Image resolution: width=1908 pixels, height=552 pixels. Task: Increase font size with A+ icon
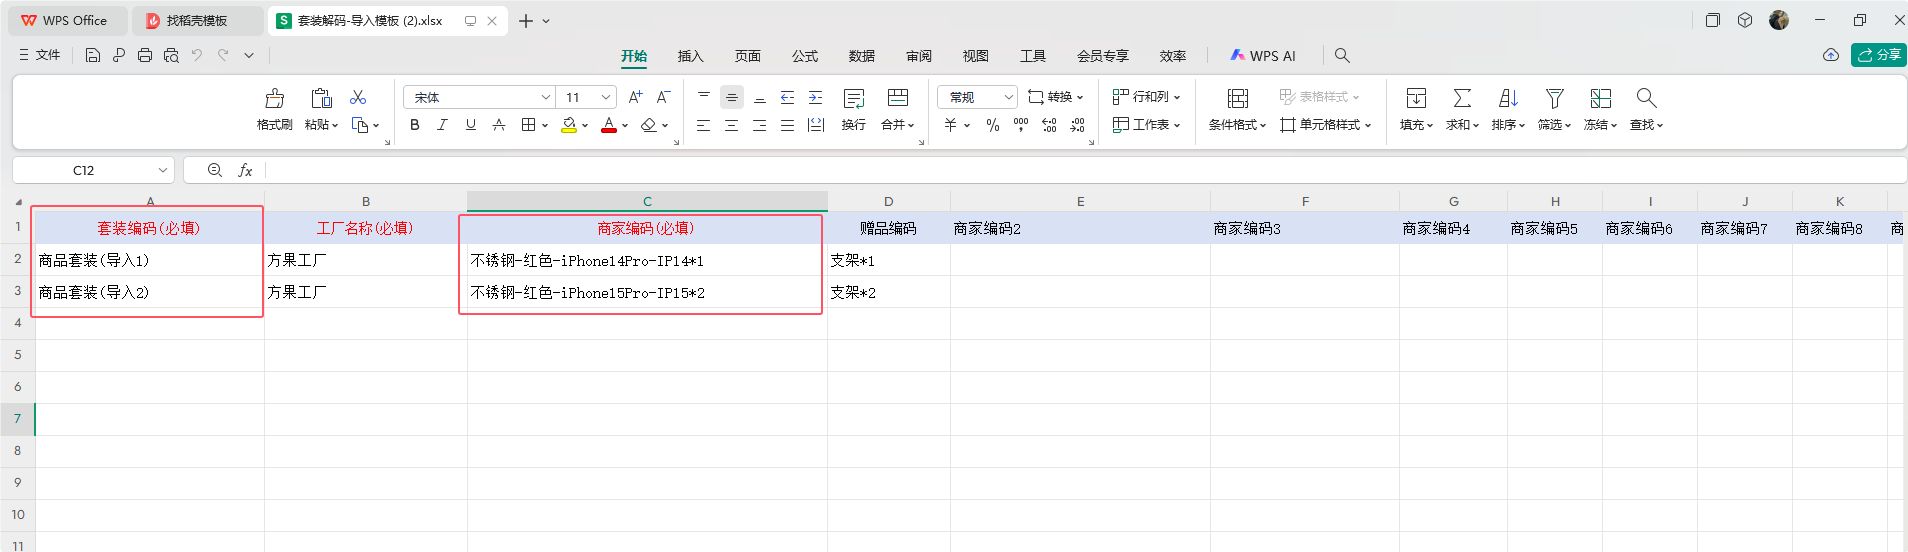point(635,97)
